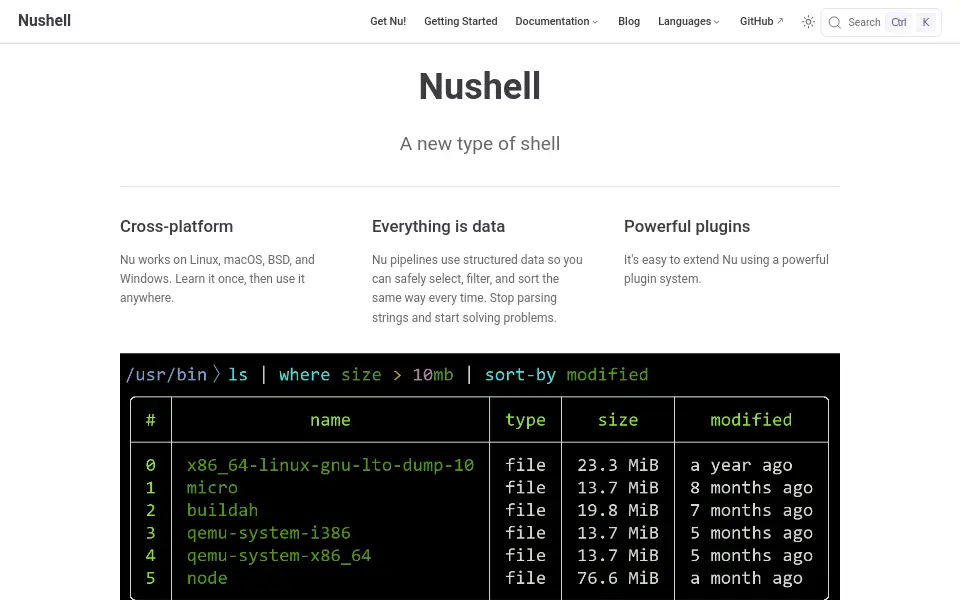Click the qemu-system-i386 file name
960x600 pixels.
click(x=269, y=533)
